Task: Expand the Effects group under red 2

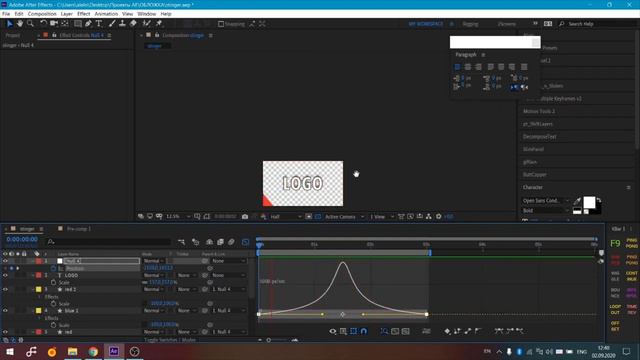Action: pos(40,297)
